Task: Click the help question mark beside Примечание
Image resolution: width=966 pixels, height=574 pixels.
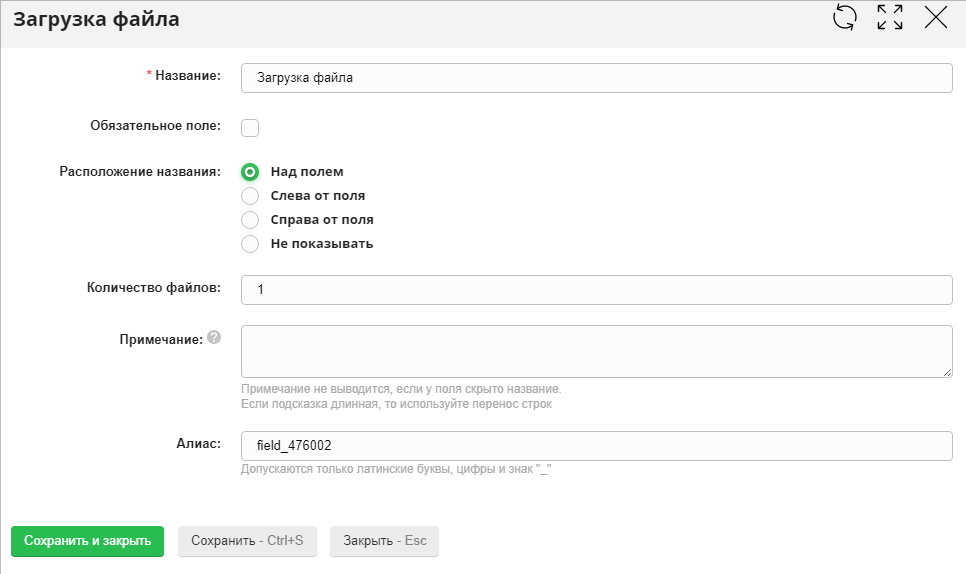Action: pyautogui.click(x=213, y=339)
